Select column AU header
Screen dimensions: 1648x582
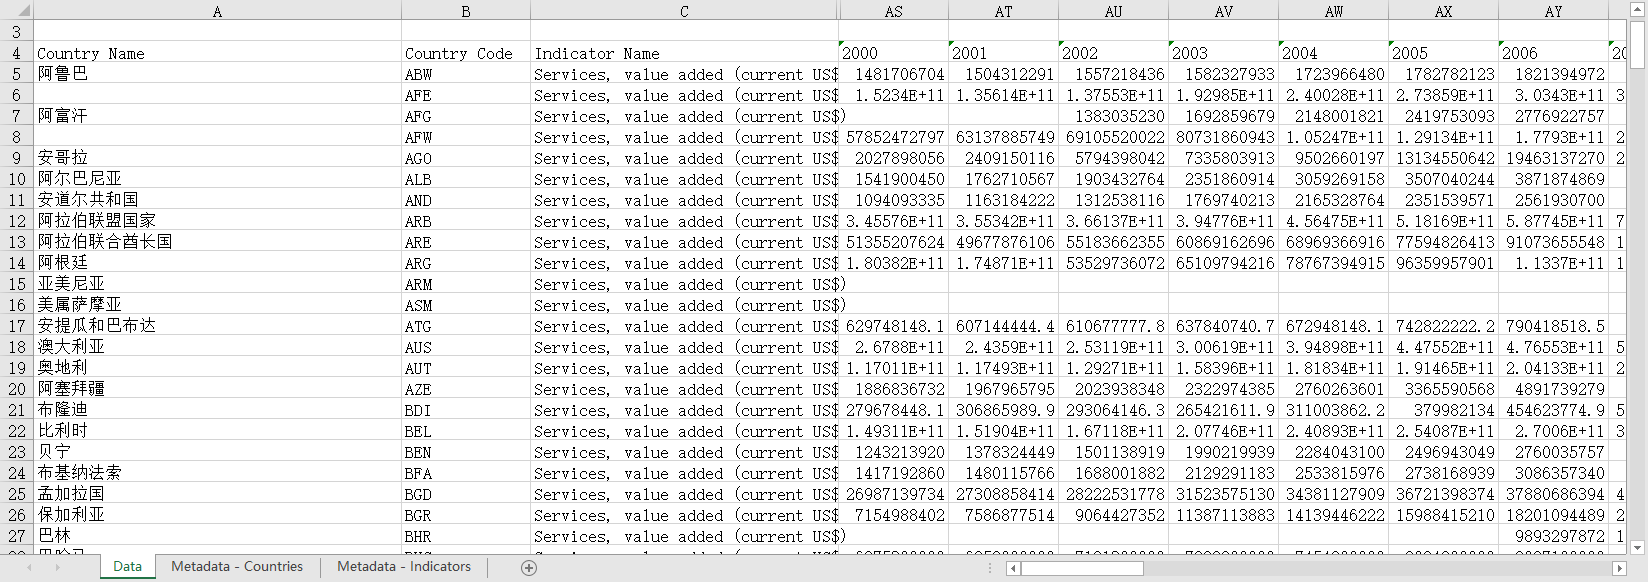[1114, 11]
